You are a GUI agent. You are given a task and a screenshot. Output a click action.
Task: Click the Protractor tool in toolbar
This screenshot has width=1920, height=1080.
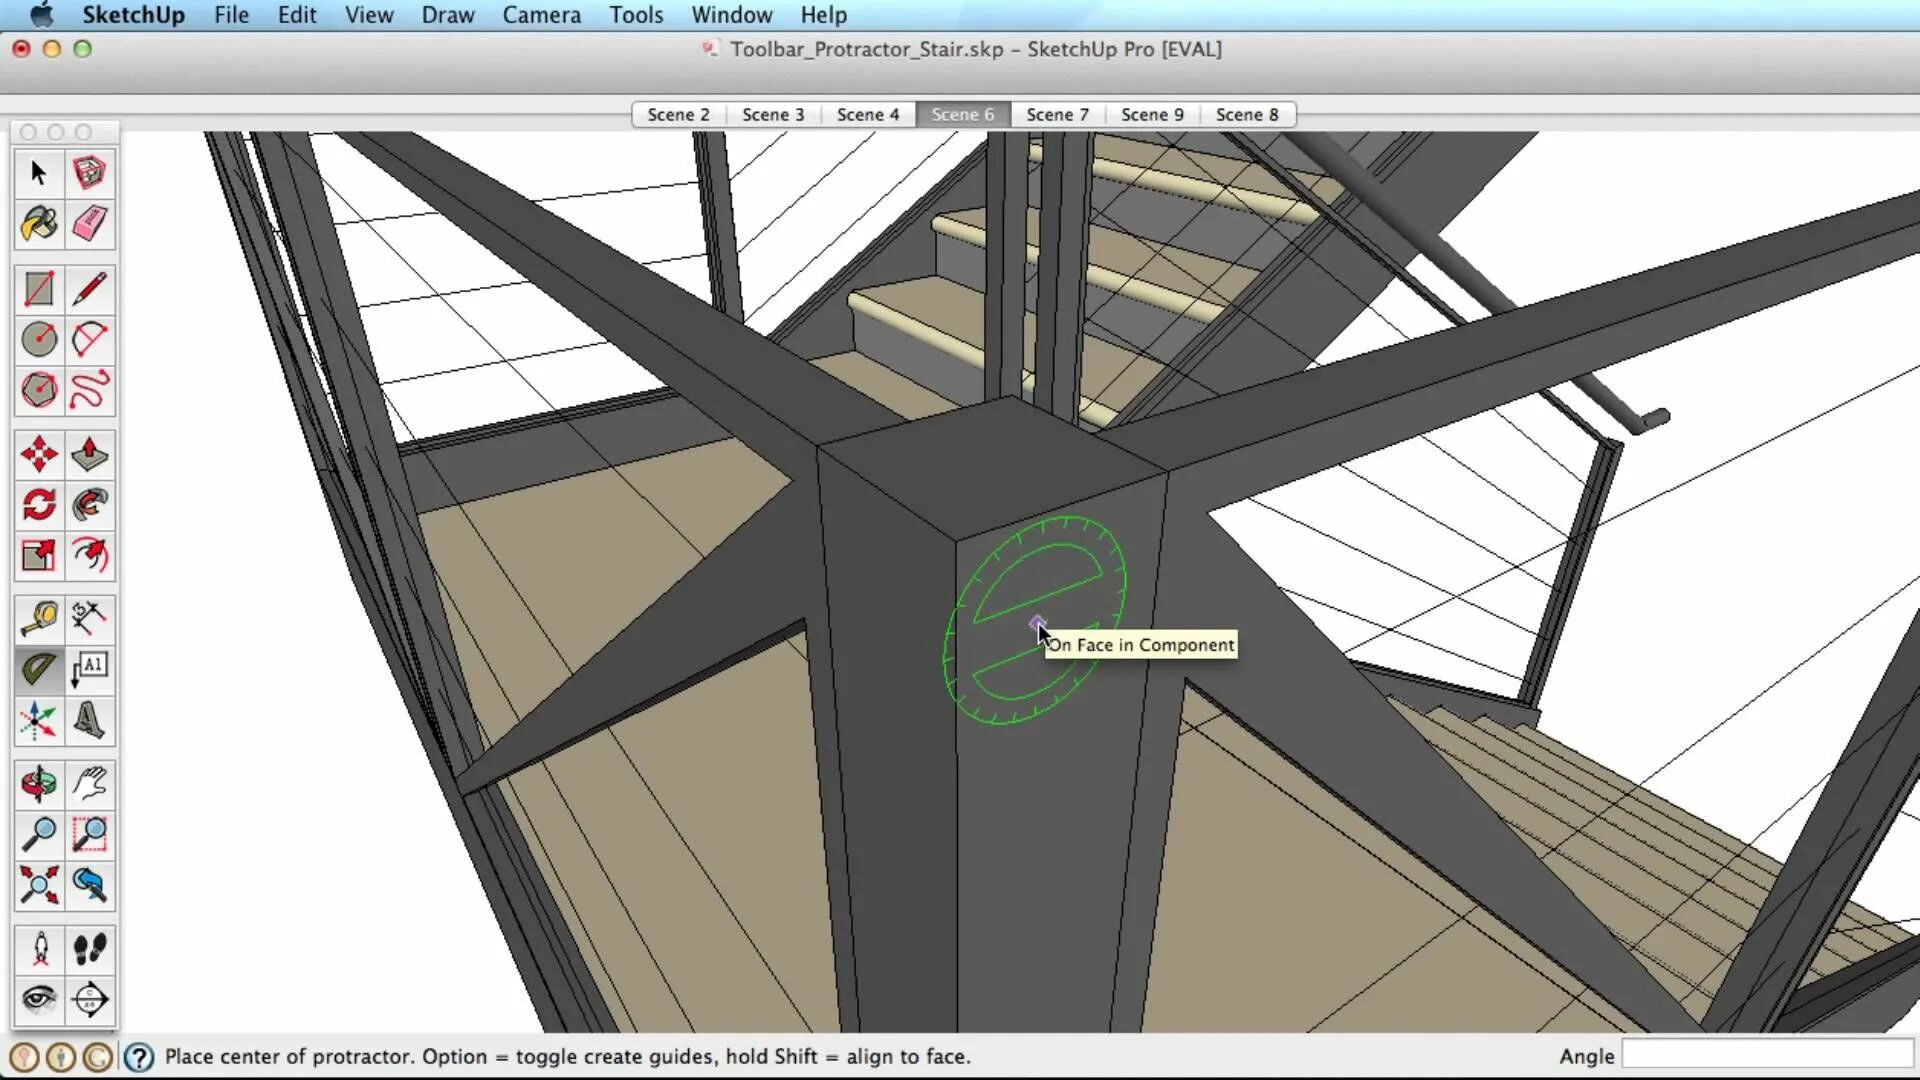point(39,669)
